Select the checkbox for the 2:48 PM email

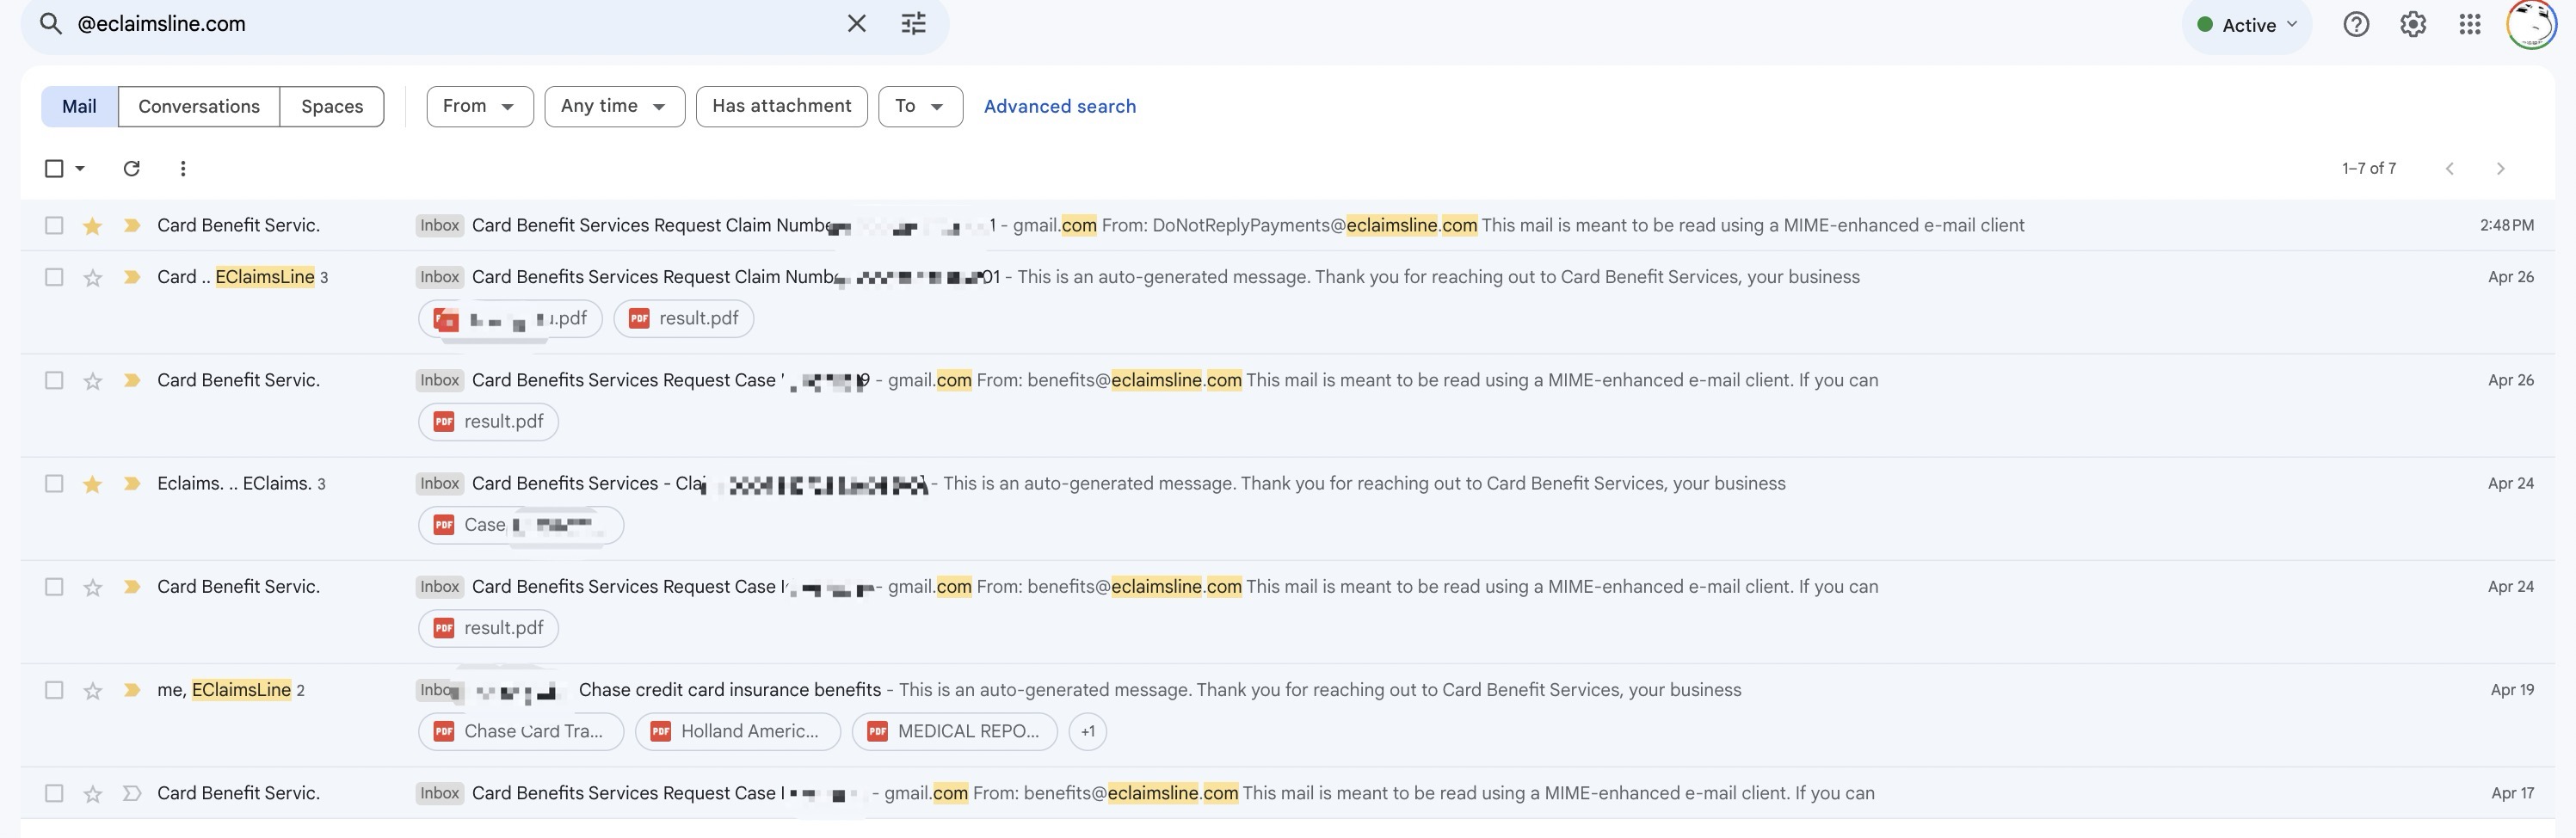click(54, 226)
